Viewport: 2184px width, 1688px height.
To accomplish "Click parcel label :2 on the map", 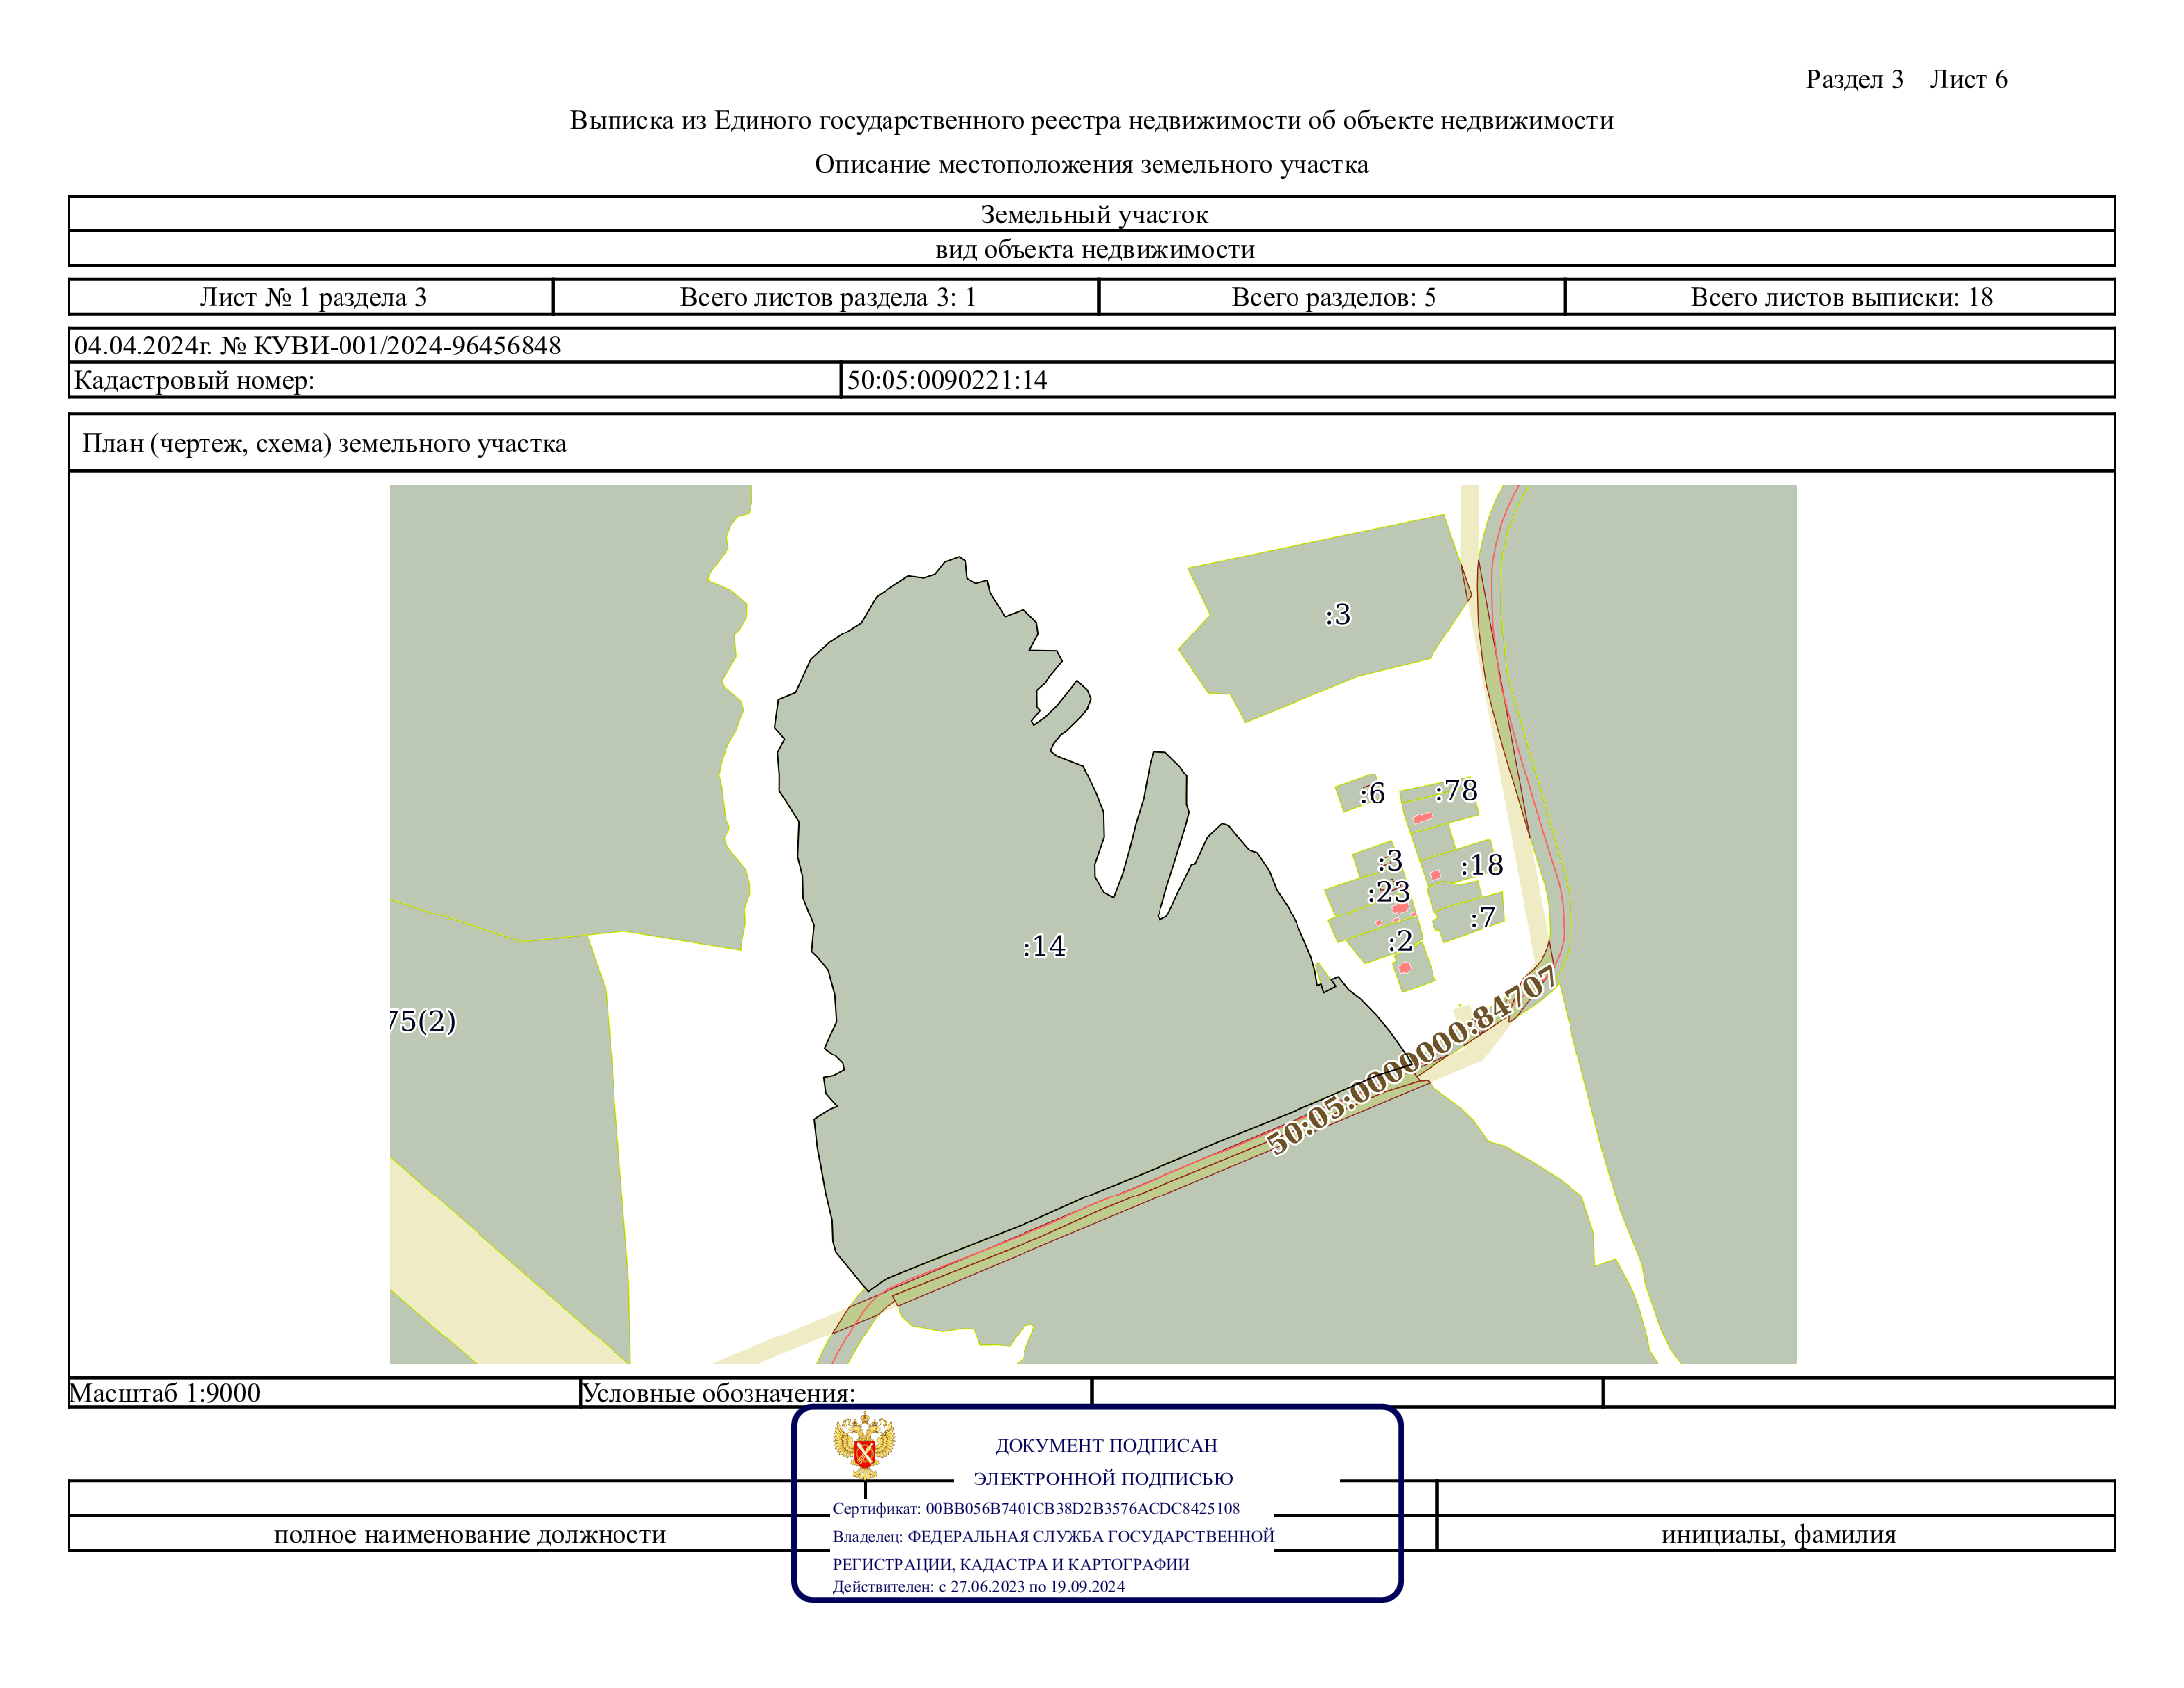I will (x=1400, y=941).
